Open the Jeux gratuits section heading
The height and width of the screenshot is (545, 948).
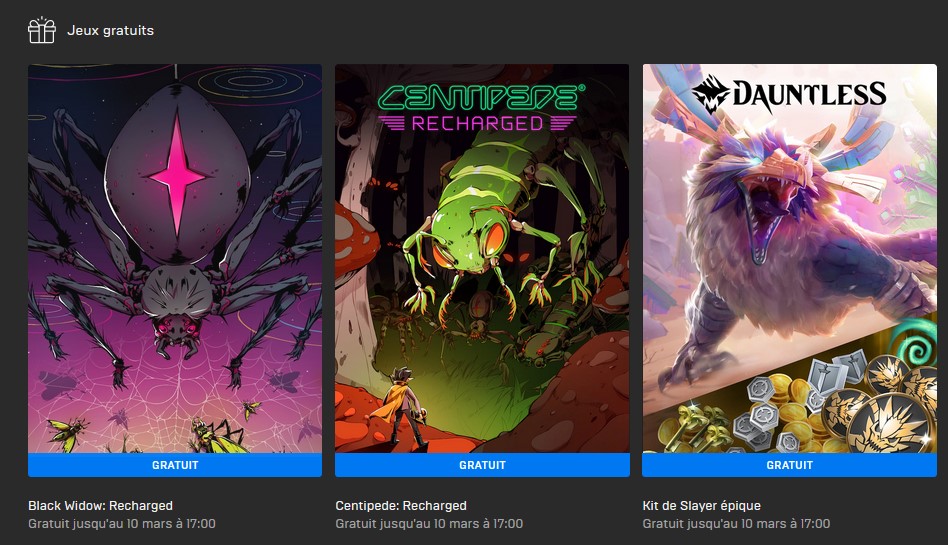point(110,30)
